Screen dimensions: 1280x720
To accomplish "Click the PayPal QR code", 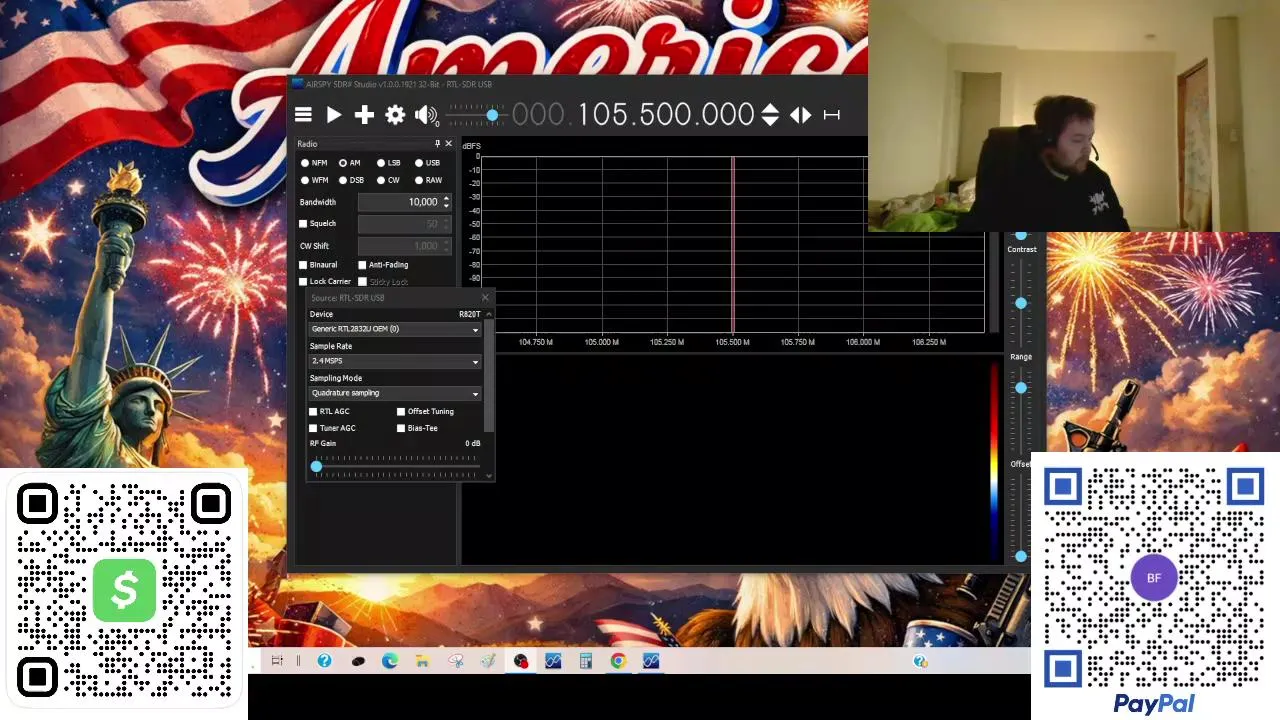I will (x=1154, y=578).
